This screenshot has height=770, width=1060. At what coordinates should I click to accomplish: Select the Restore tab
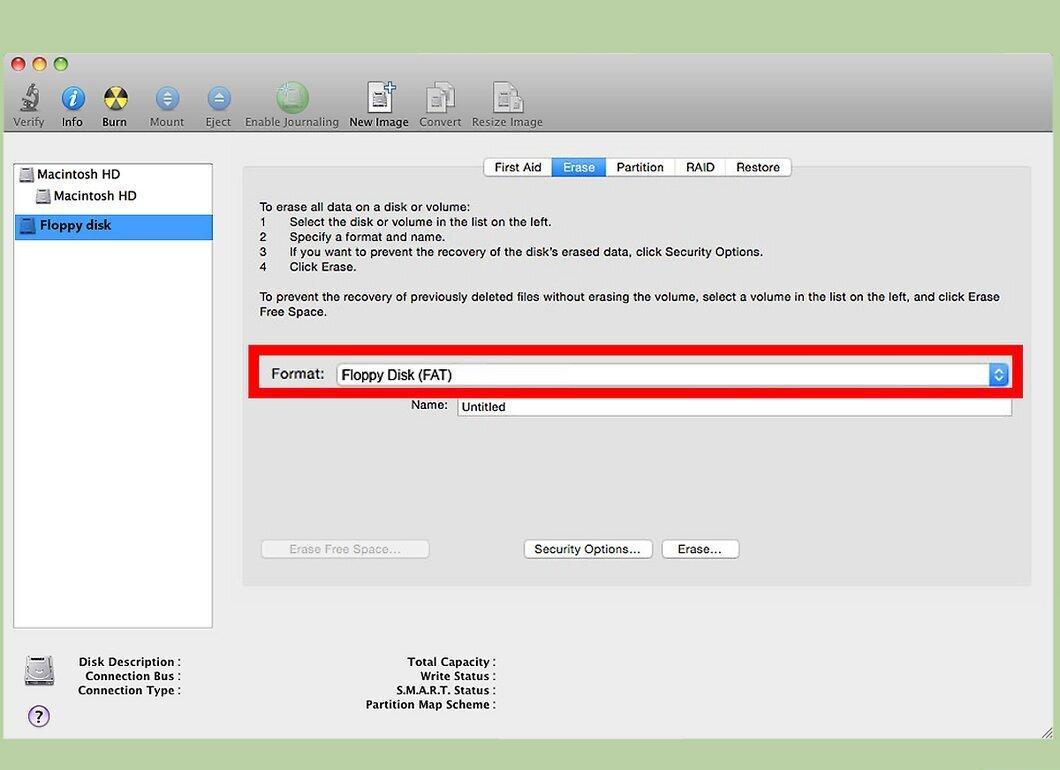point(758,167)
